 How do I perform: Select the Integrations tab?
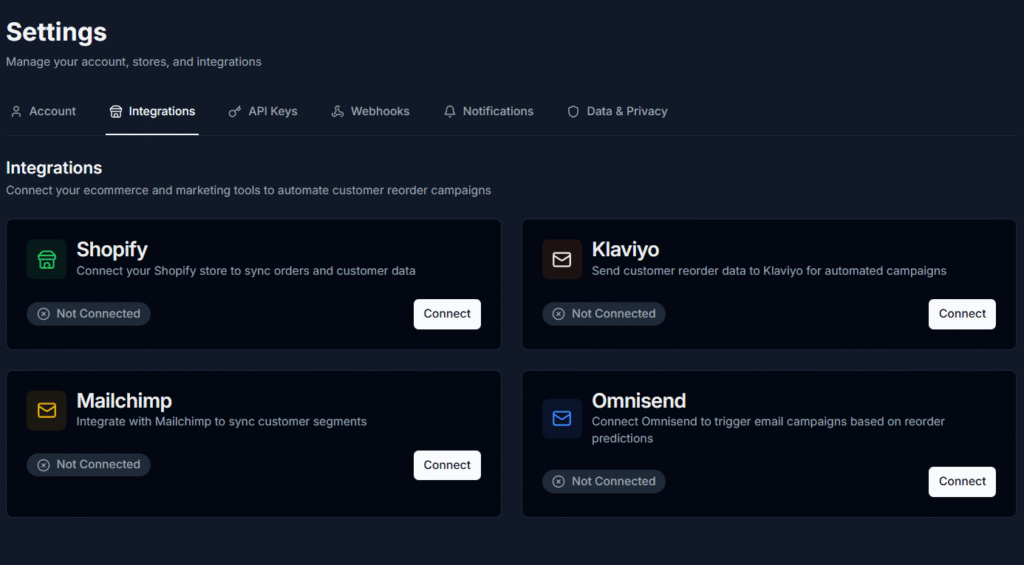152,112
